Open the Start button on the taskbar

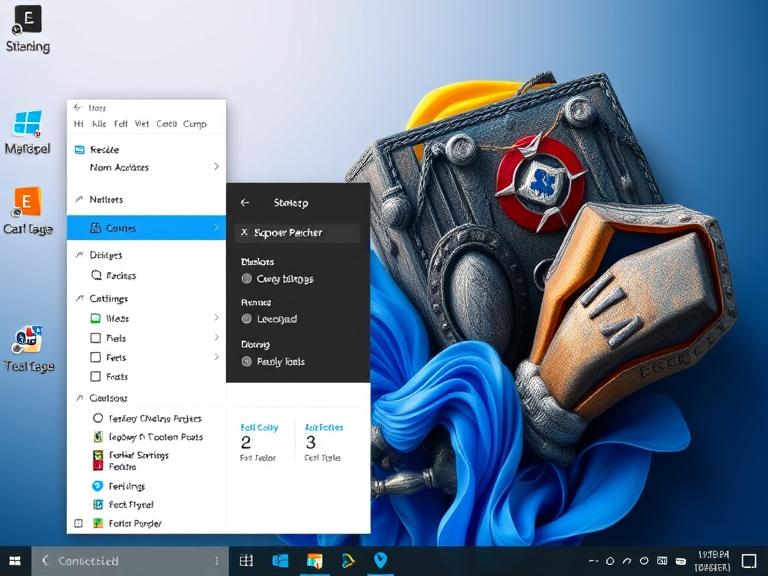pos(15,561)
